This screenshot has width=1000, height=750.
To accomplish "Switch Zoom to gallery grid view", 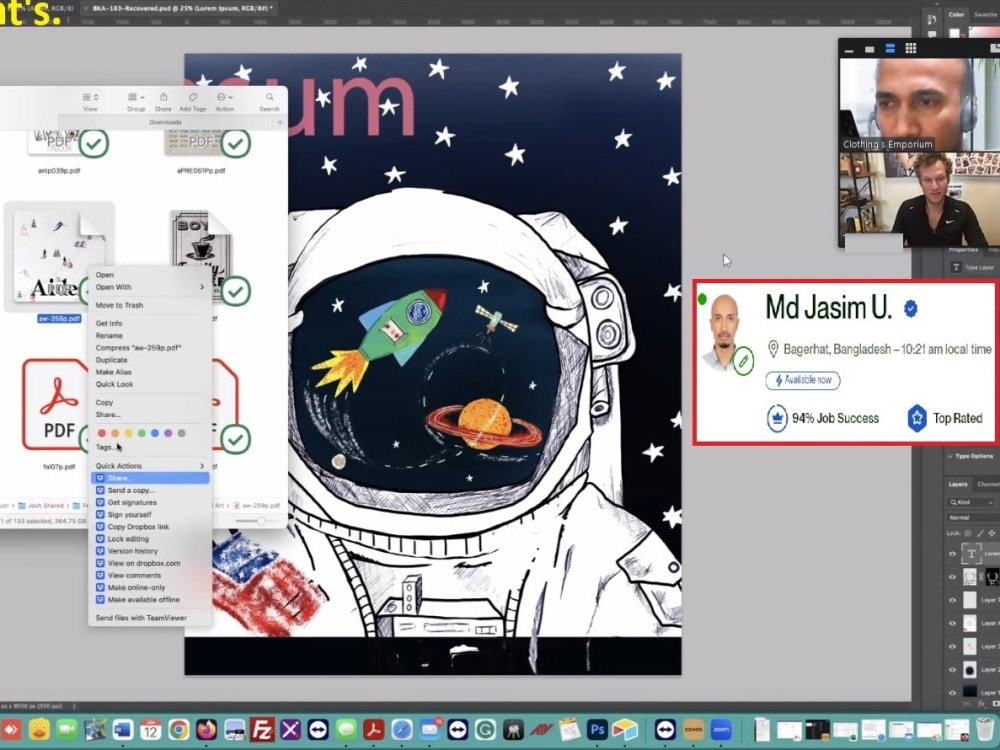I will point(911,48).
